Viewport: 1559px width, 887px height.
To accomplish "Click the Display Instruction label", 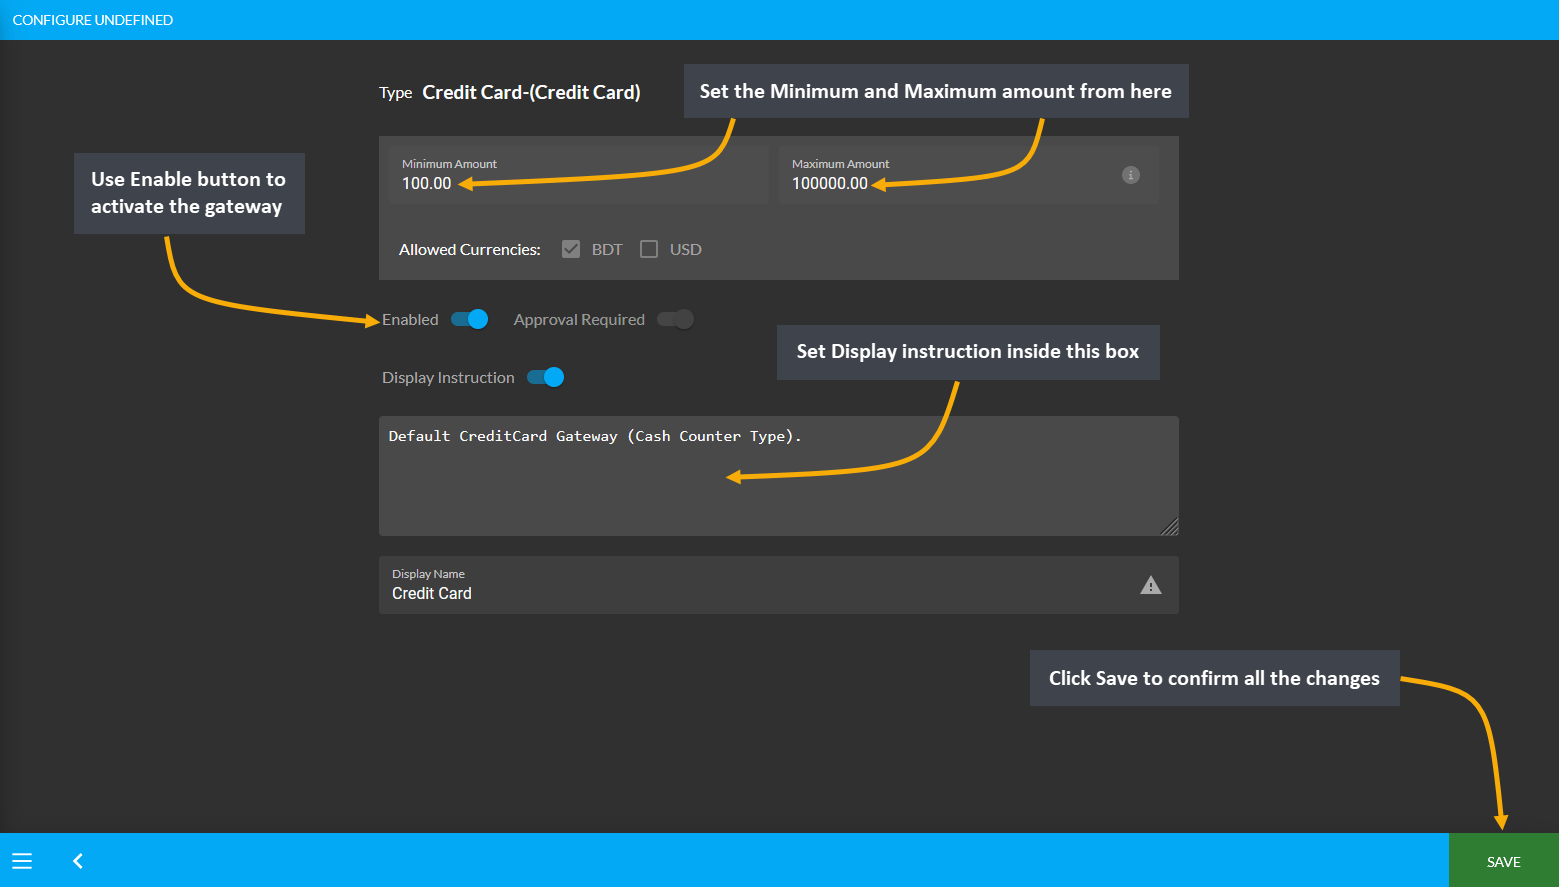I will click(448, 377).
